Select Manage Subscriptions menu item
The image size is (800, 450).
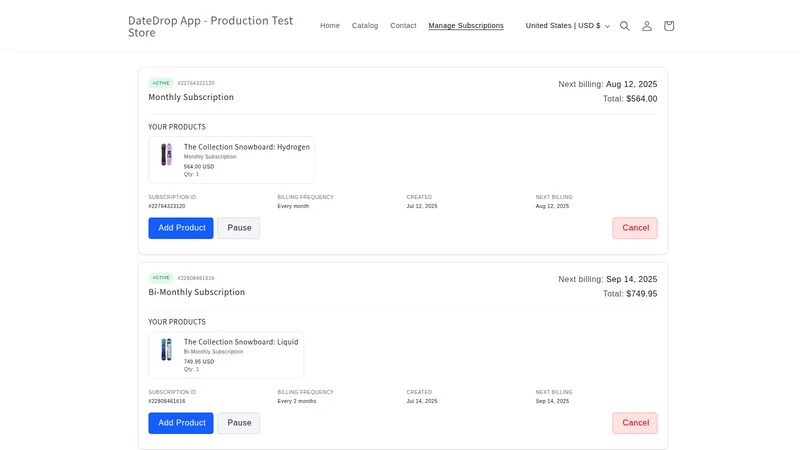(x=466, y=26)
